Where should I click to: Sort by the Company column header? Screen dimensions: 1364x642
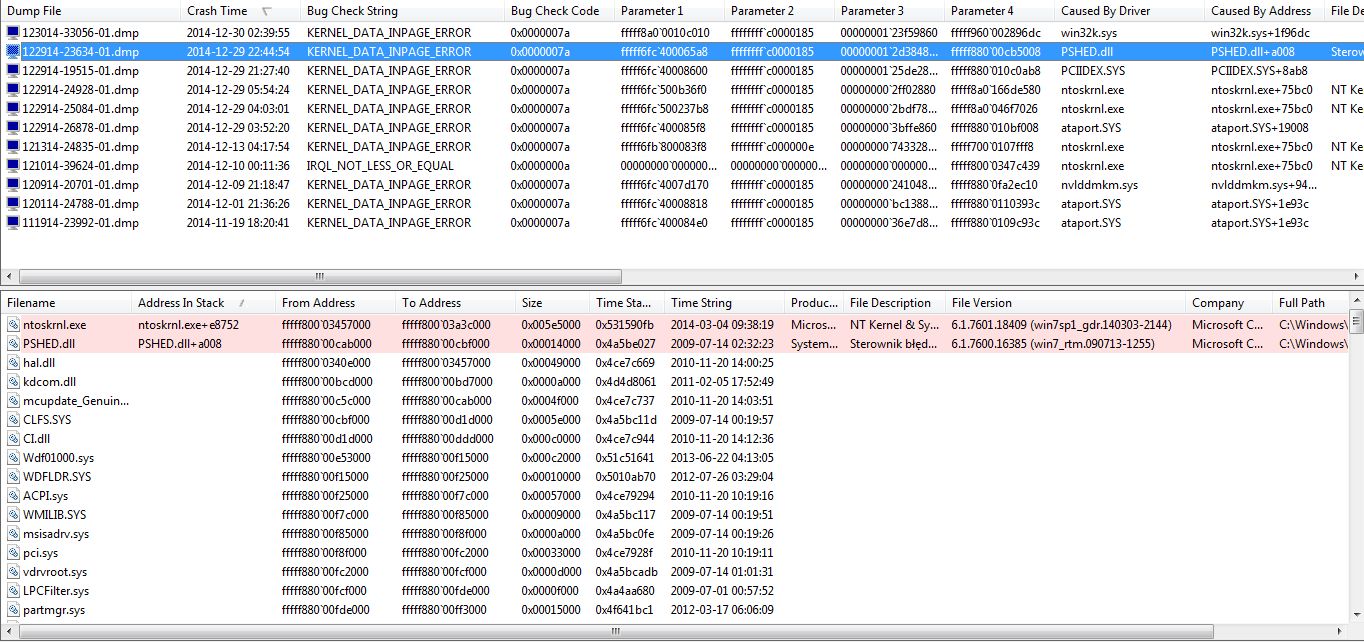coord(1220,302)
